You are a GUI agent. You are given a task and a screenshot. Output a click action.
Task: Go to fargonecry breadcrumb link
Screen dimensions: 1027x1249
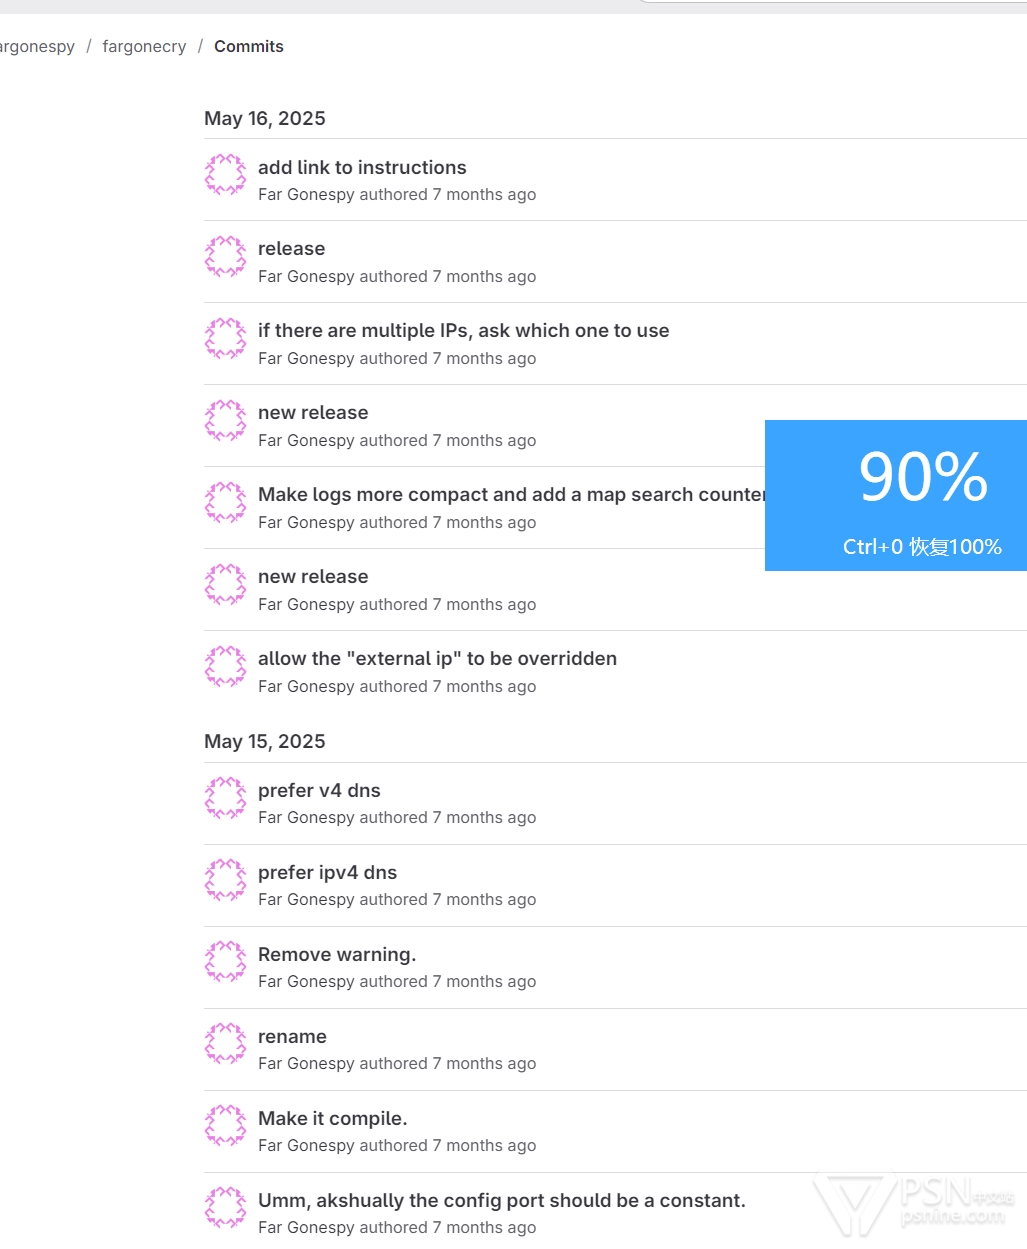pyautogui.click(x=144, y=47)
